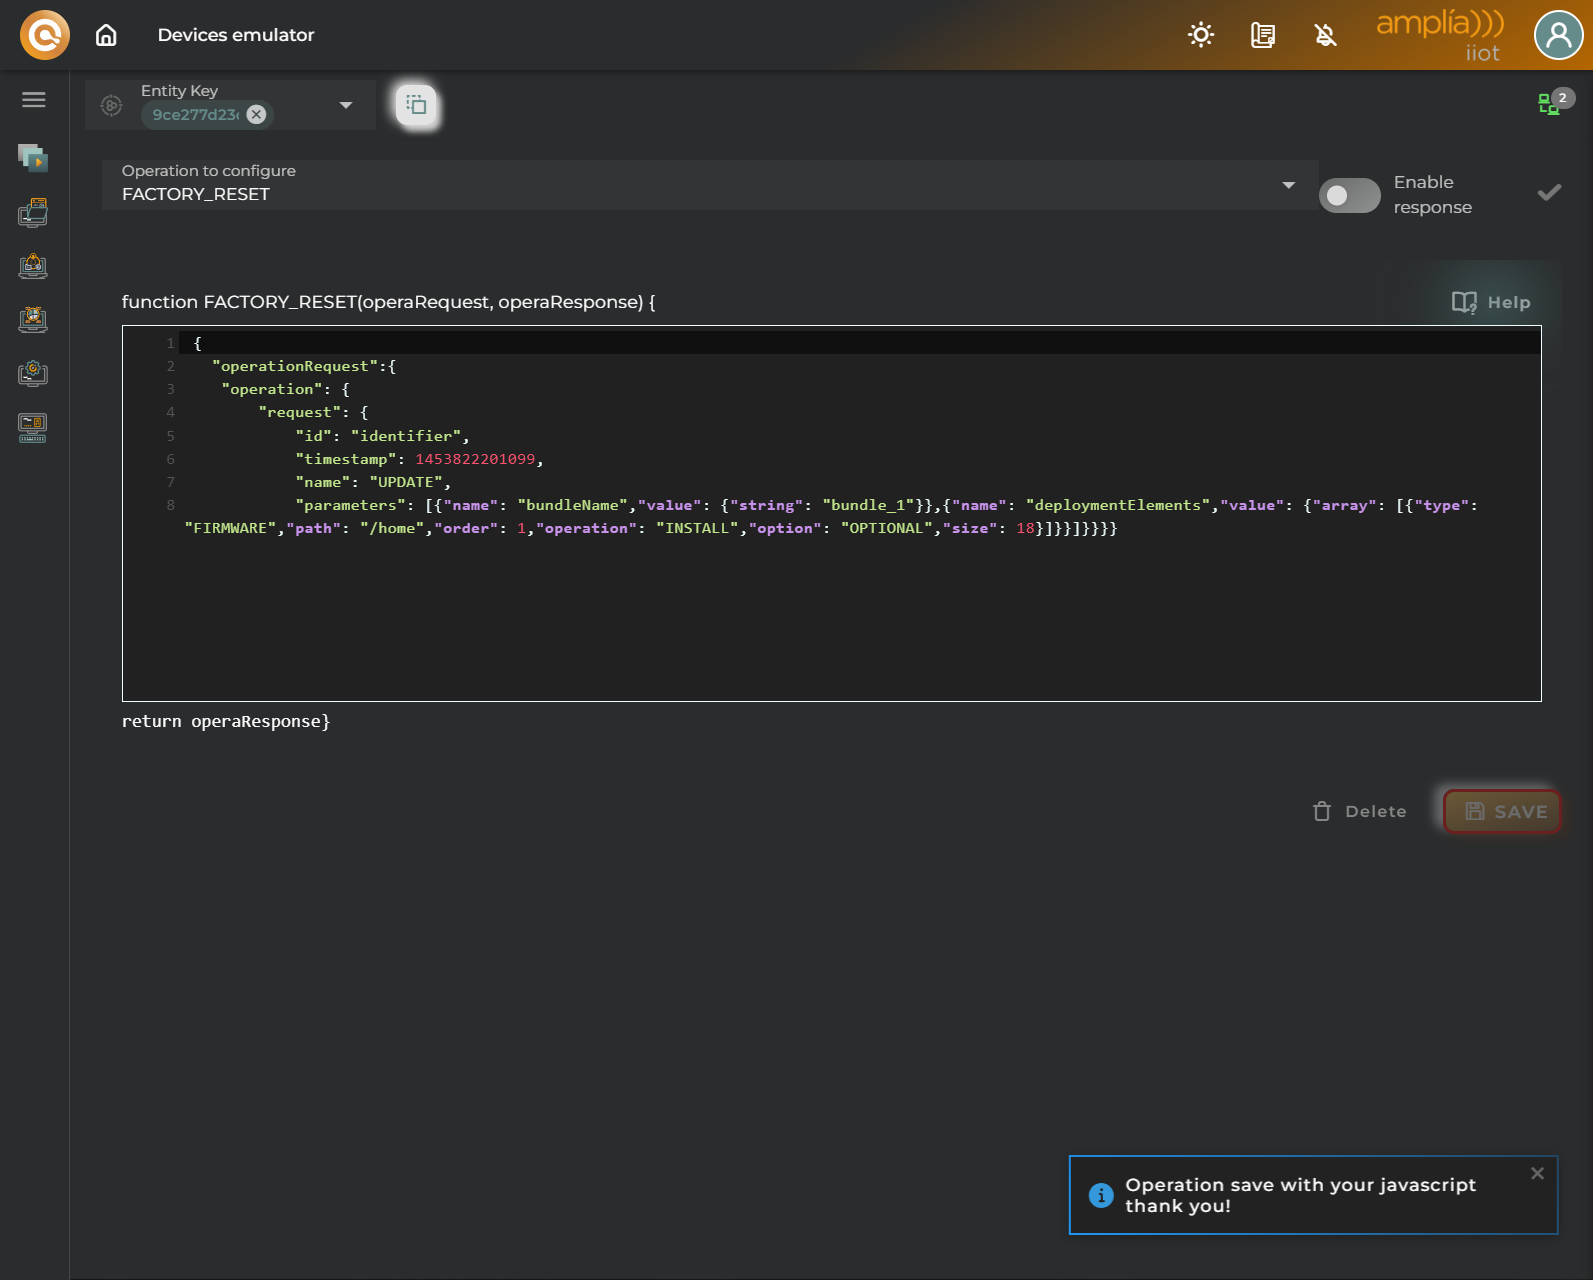
Task: Open the terminal with keyboard sidebar icon
Action: tap(33, 428)
